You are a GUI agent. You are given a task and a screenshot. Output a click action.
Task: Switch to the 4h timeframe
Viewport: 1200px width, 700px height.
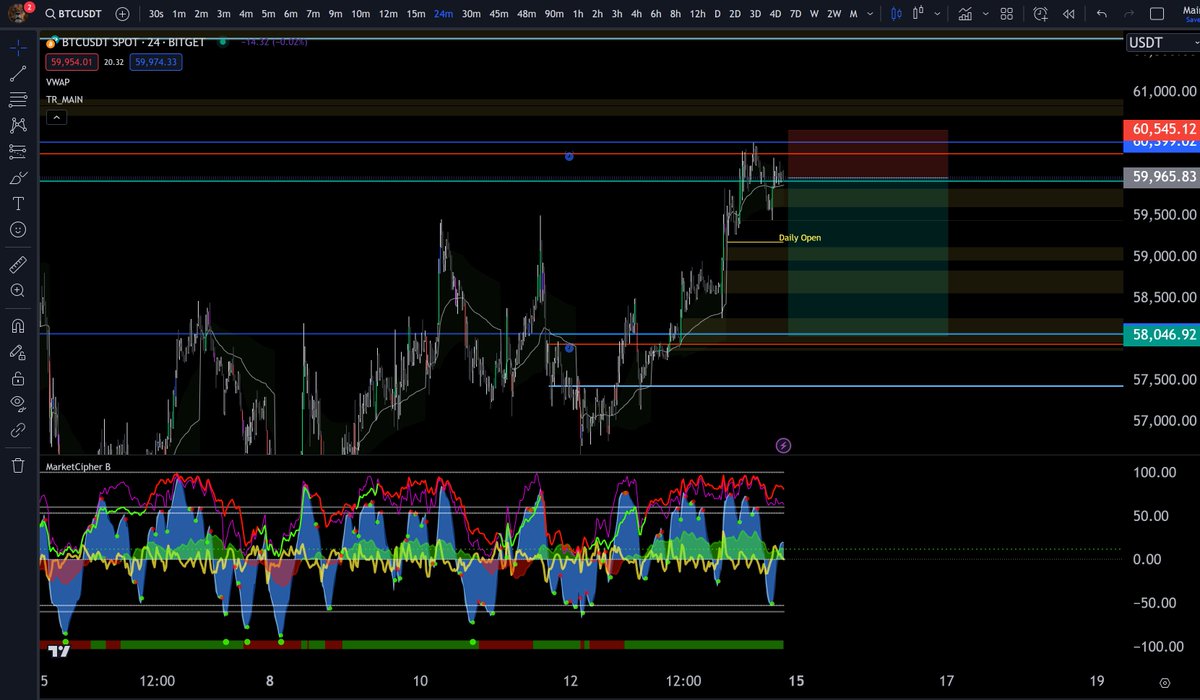coord(636,14)
